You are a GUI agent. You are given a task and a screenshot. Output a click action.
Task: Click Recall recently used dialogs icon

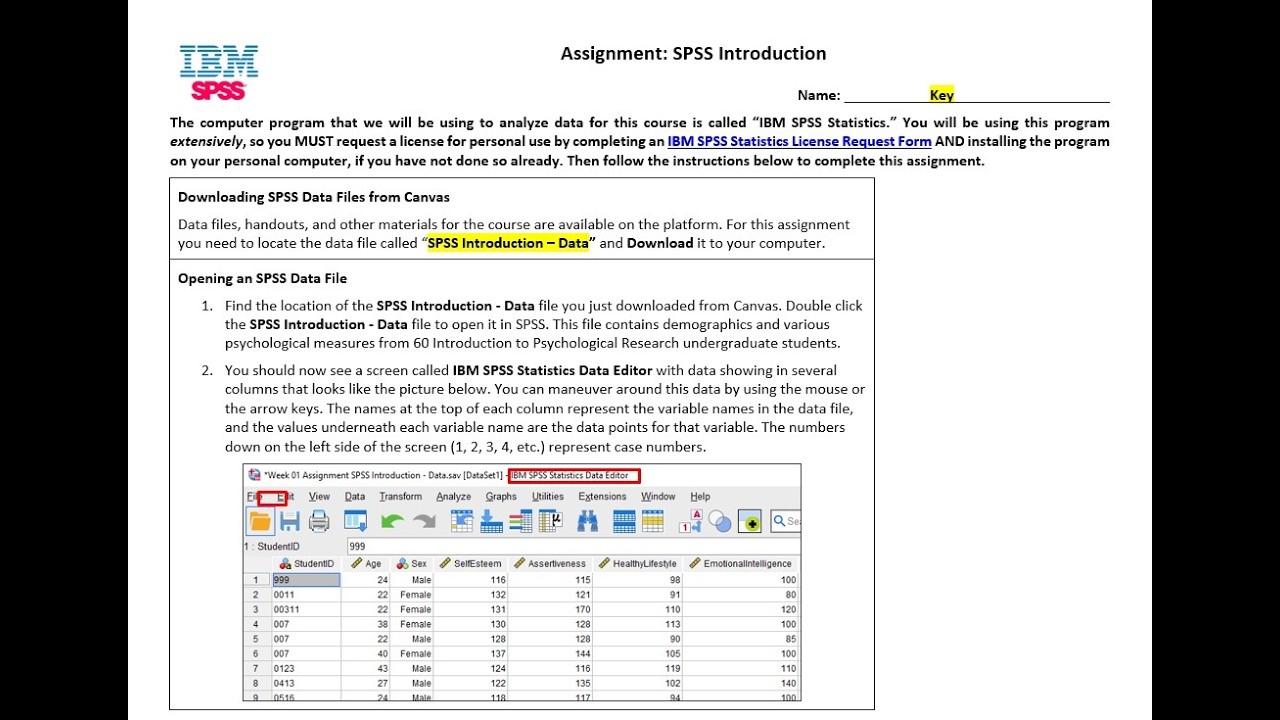tap(356, 521)
